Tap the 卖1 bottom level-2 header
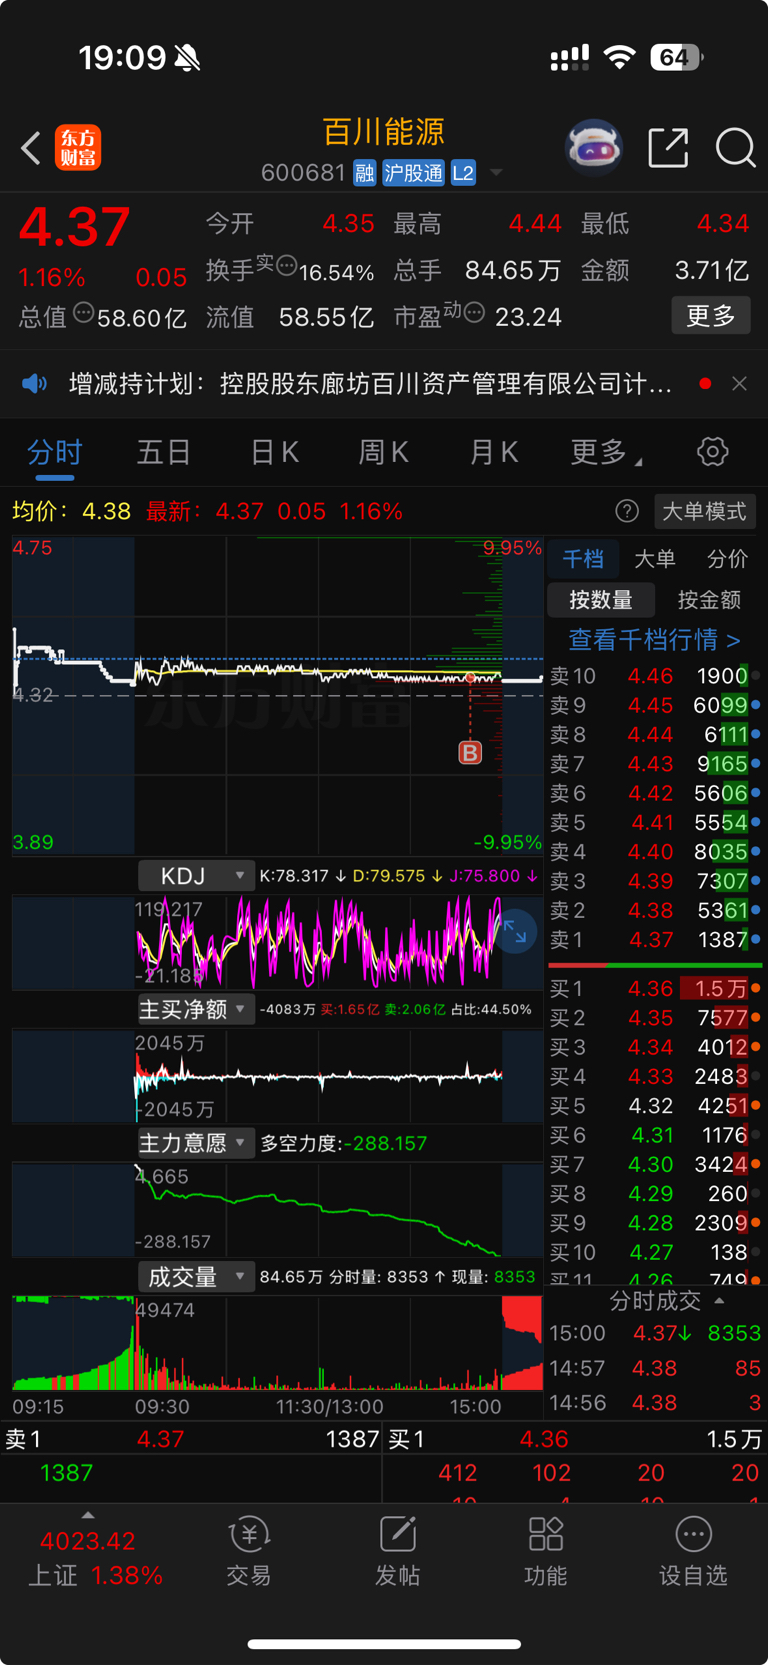769x1665 pixels. pos(191,1439)
